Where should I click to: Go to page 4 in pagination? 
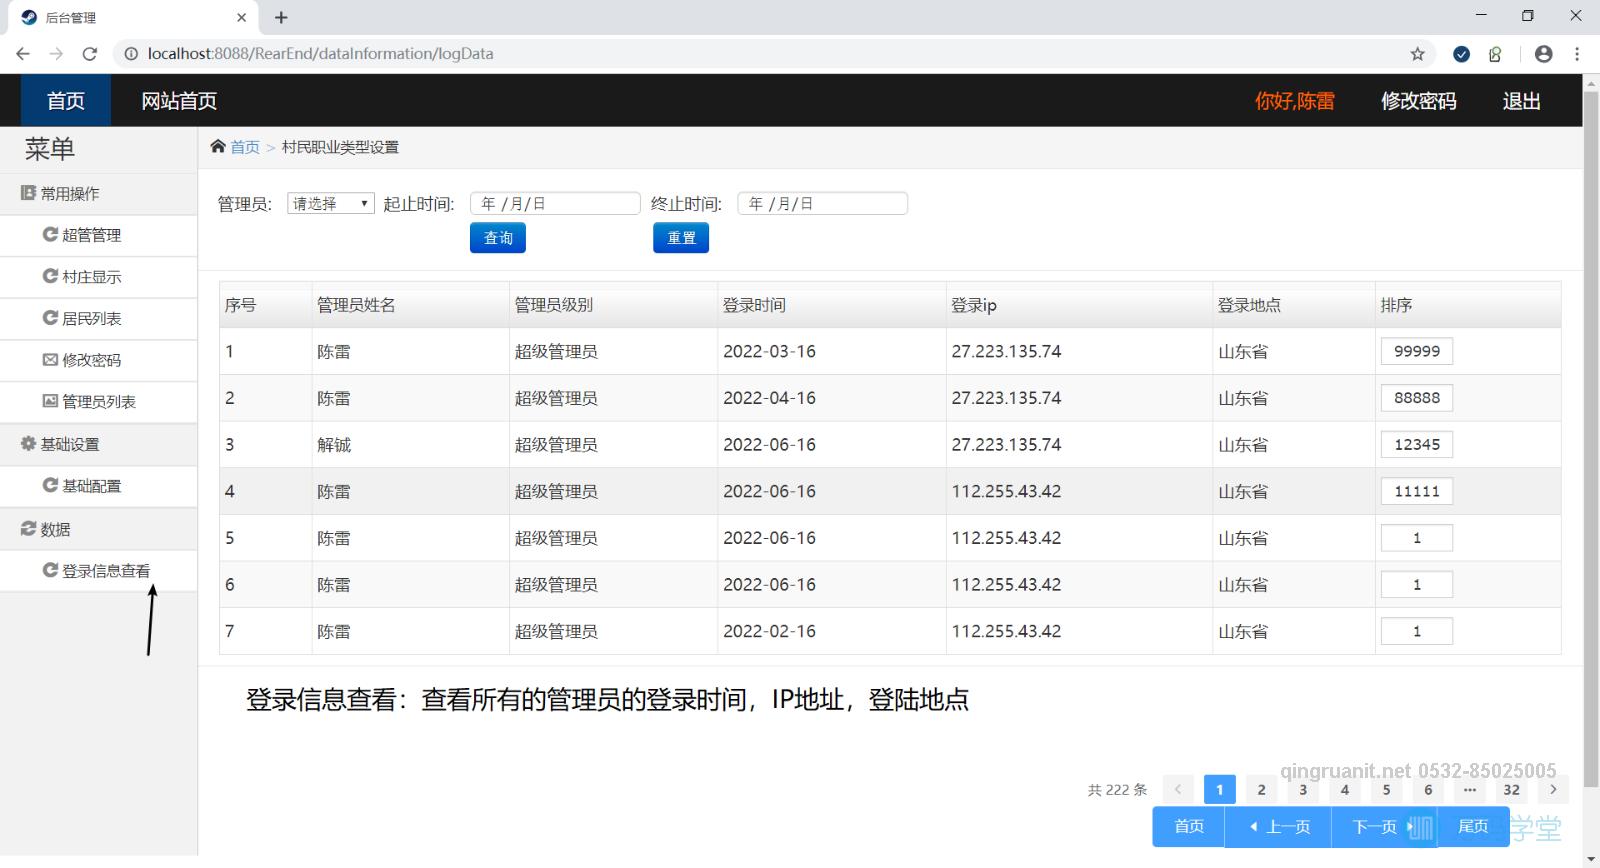(x=1345, y=789)
